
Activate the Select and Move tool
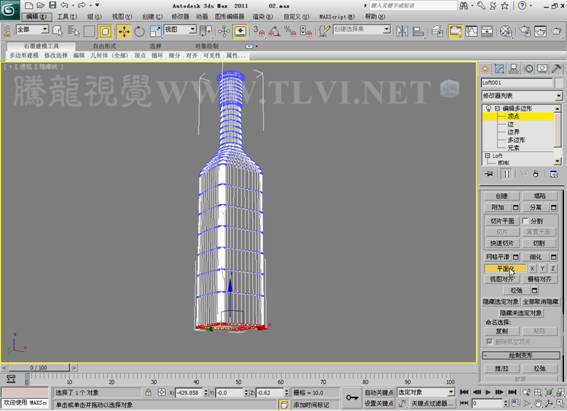click(124, 31)
